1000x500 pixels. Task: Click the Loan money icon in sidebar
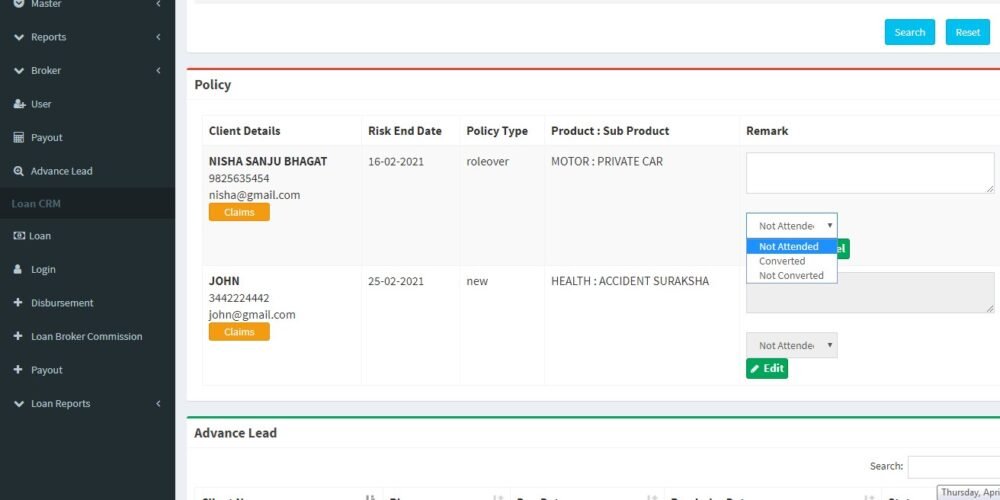tap(19, 236)
